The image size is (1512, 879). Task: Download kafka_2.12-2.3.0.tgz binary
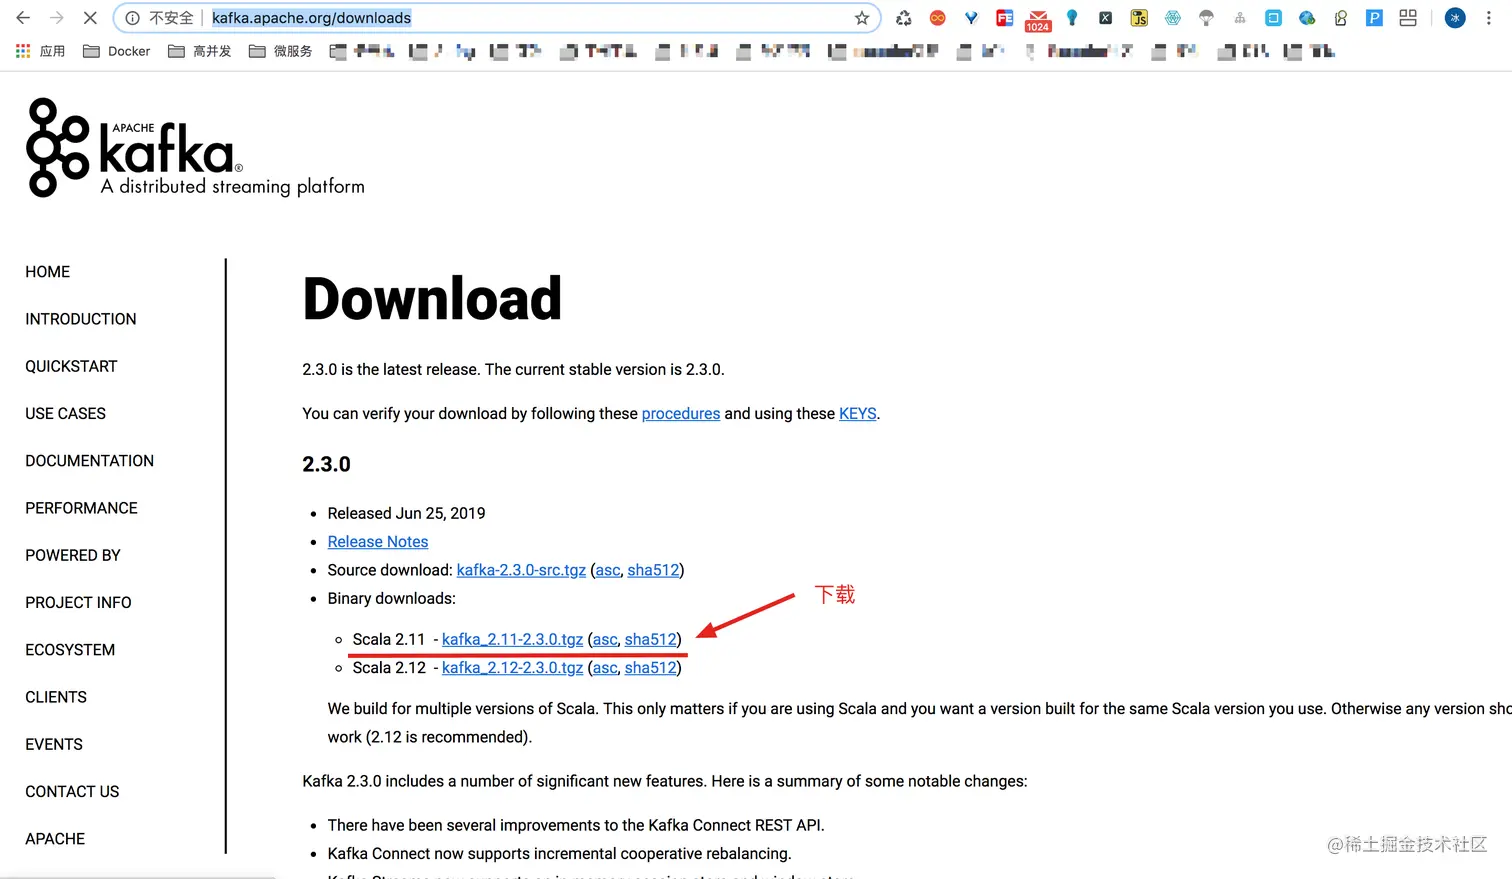point(512,668)
